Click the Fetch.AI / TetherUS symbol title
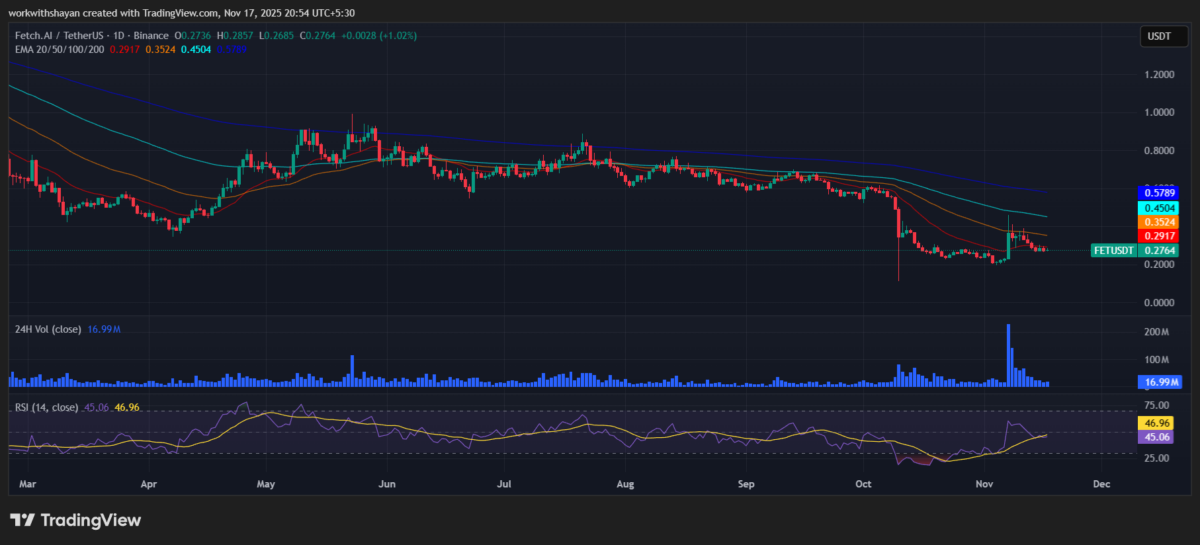1200x545 pixels. pyautogui.click(x=60, y=36)
